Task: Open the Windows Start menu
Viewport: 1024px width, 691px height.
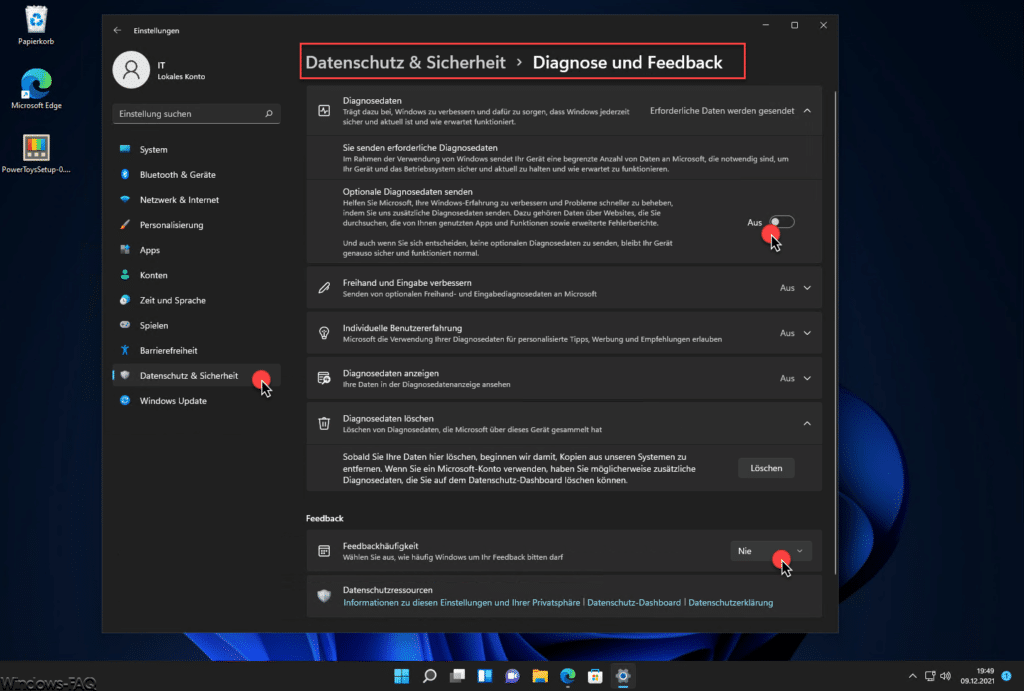Action: 402,676
